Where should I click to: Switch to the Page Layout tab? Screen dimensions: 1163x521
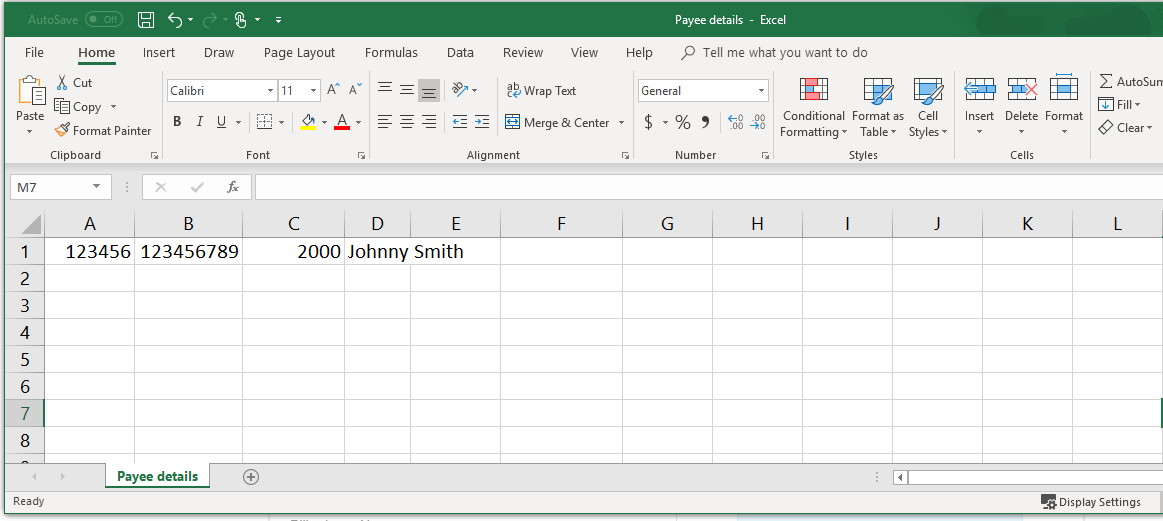click(x=299, y=53)
